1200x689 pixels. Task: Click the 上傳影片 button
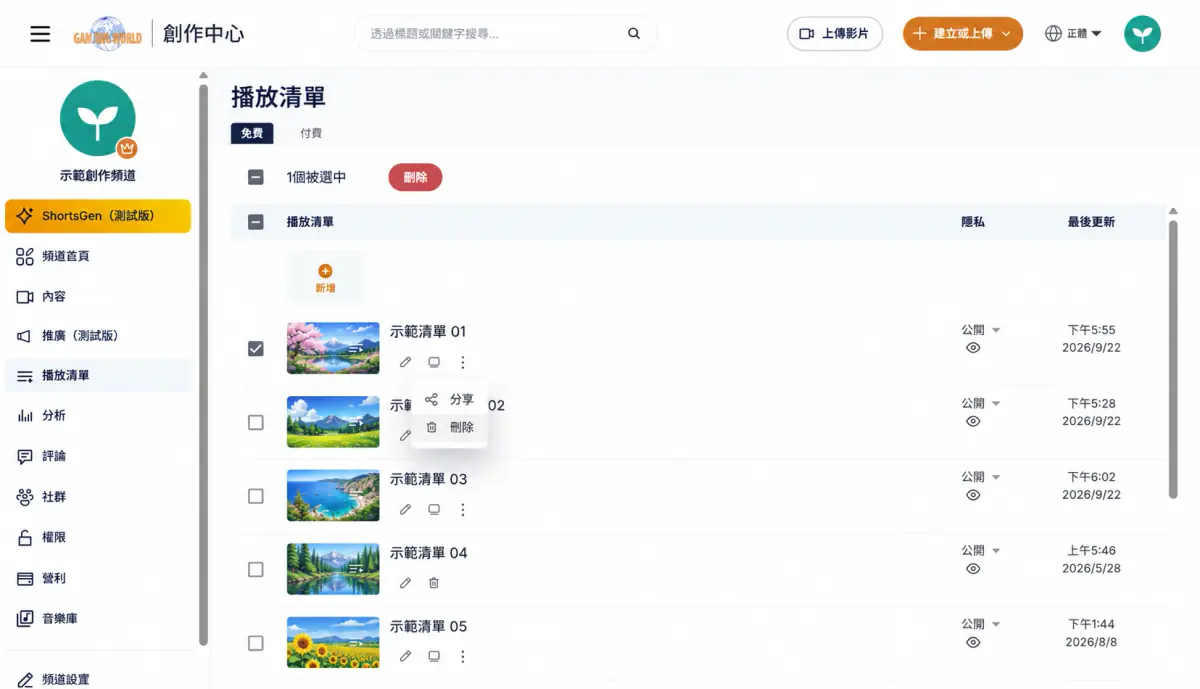(835, 34)
